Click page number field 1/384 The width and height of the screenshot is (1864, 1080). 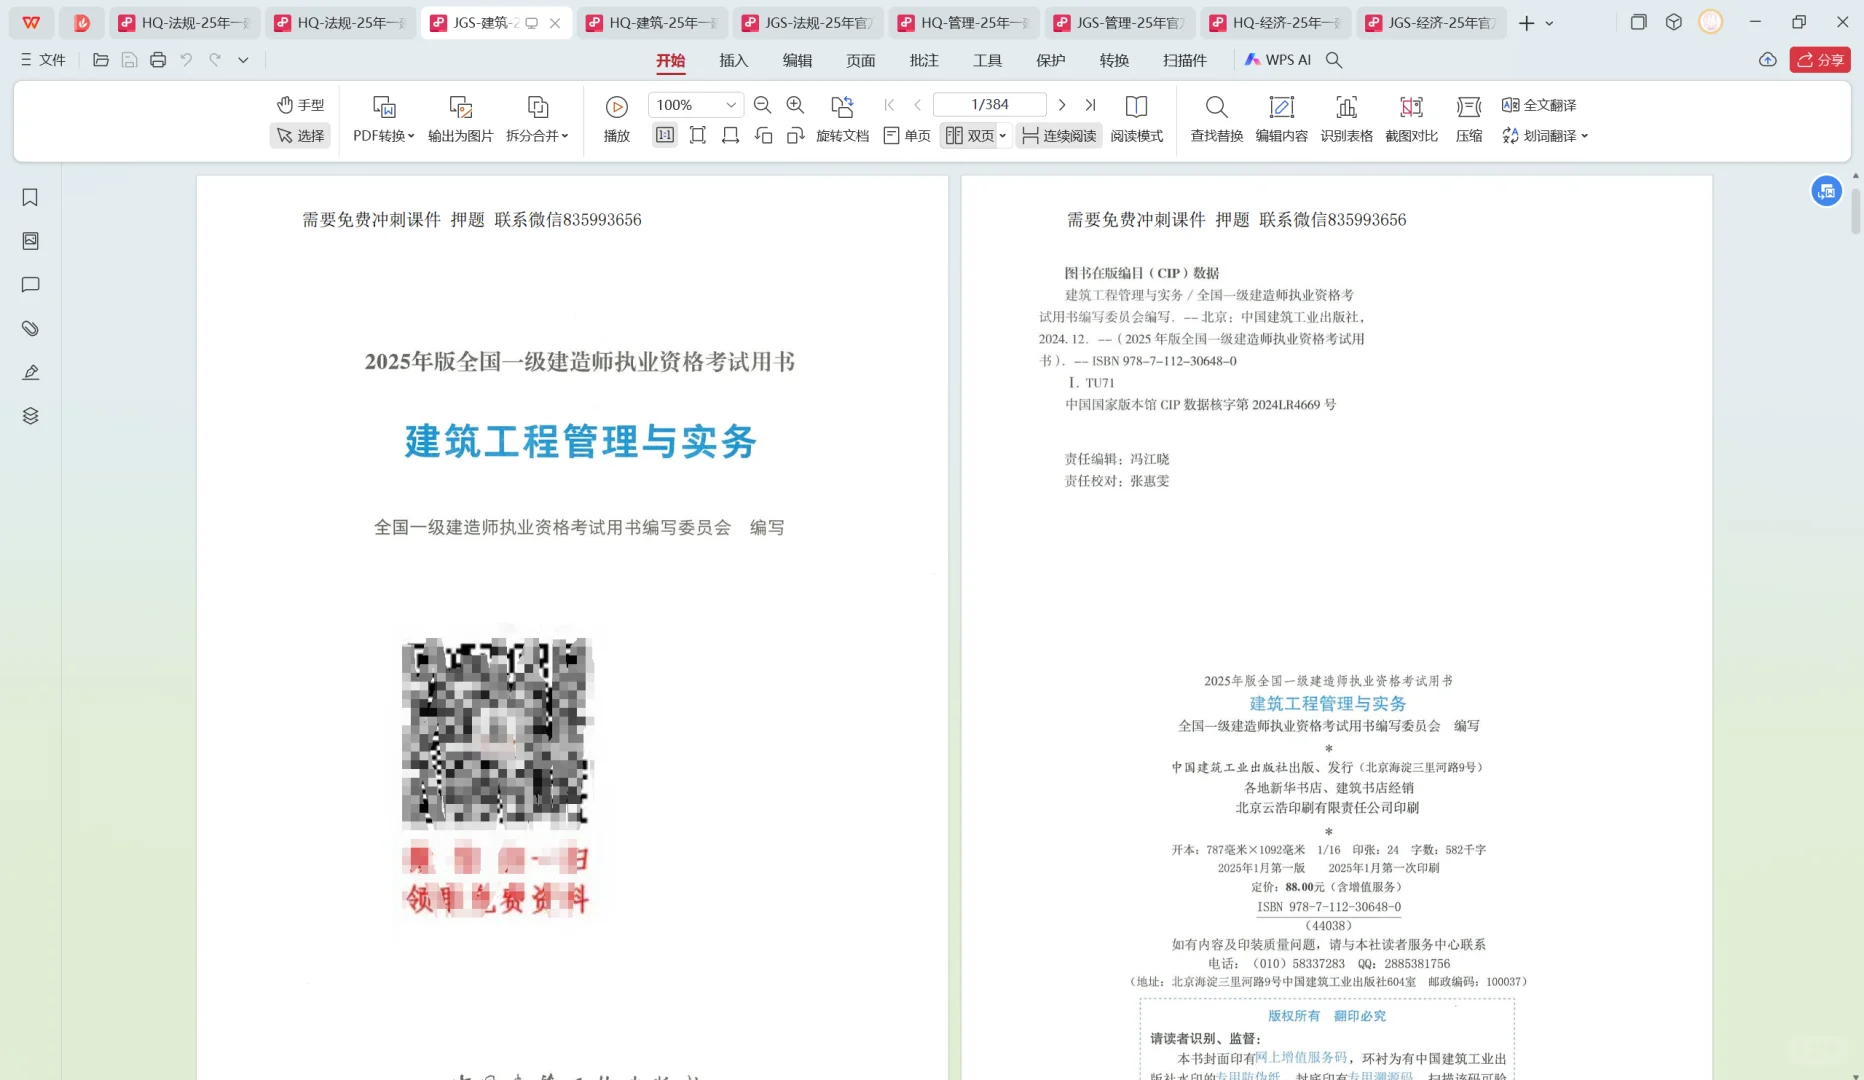[989, 105]
